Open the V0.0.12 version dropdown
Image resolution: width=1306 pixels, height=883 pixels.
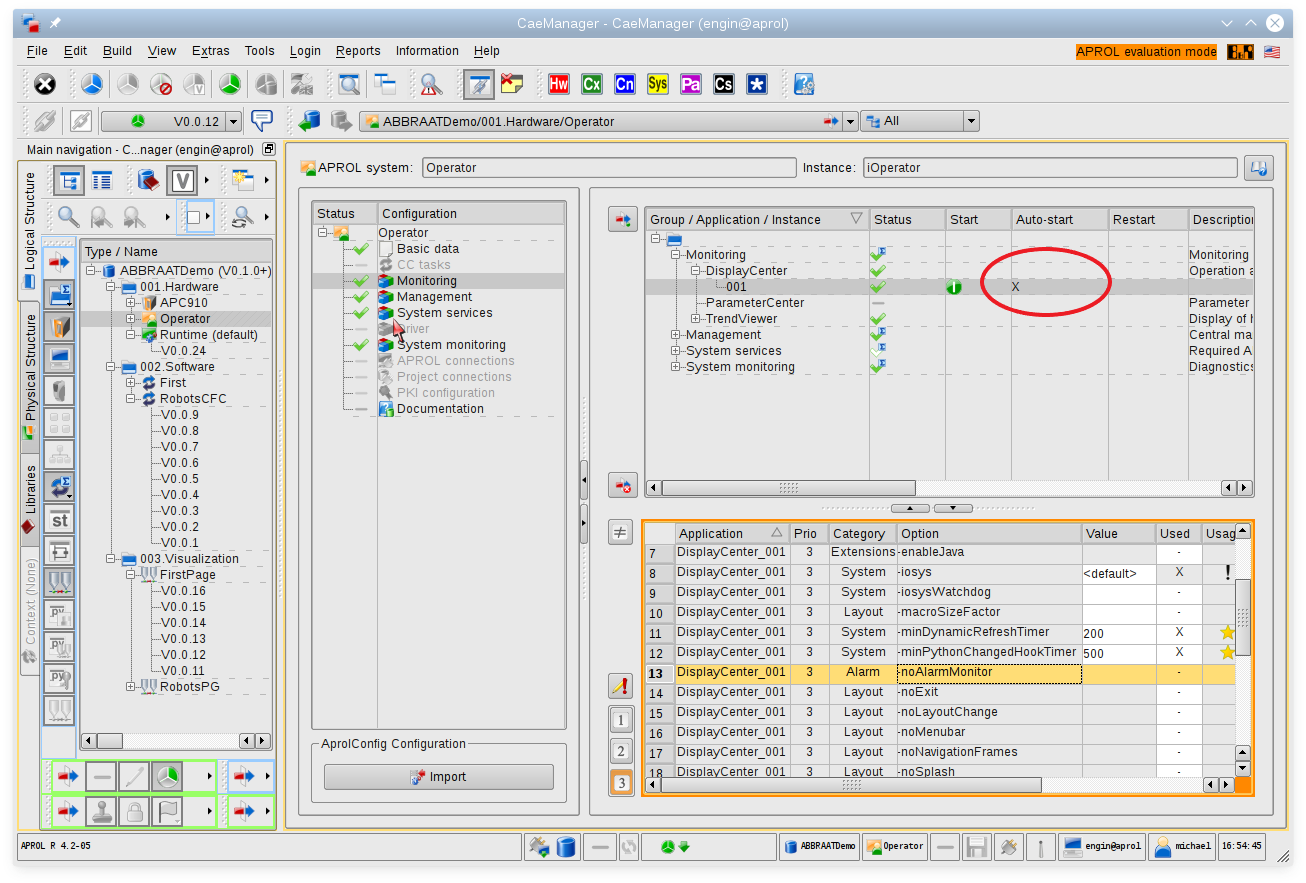click(x=233, y=121)
